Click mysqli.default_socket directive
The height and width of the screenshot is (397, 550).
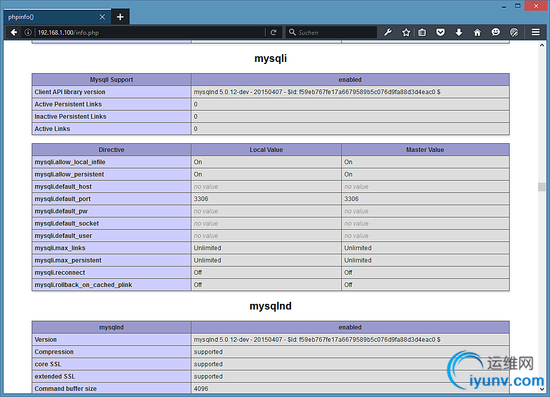point(67,223)
